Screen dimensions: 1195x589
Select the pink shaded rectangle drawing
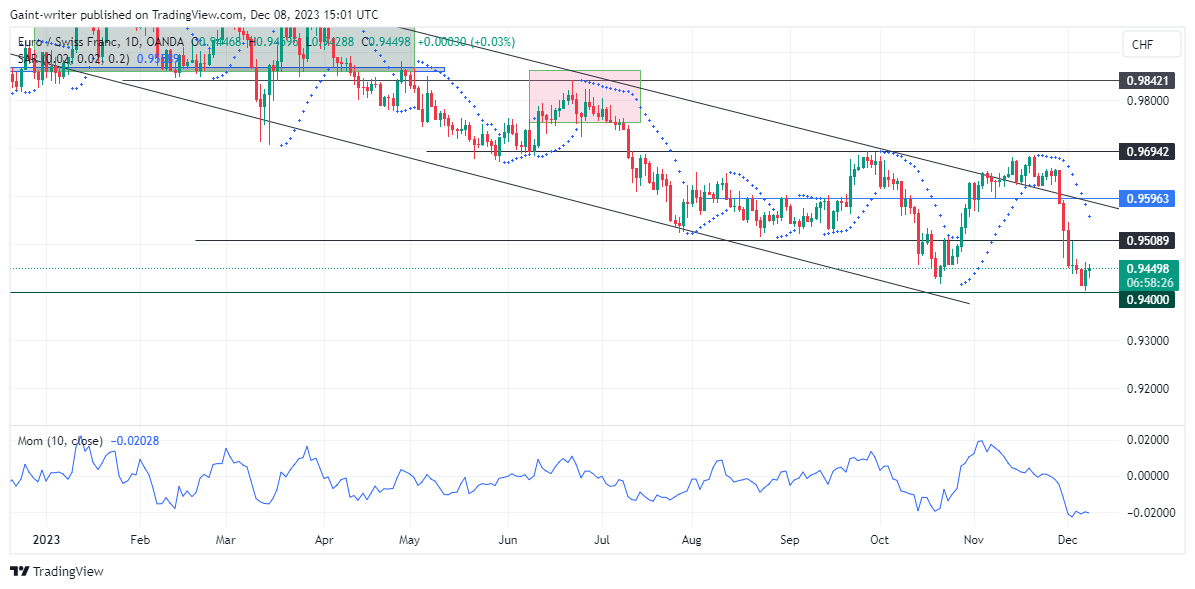[x=585, y=97]
